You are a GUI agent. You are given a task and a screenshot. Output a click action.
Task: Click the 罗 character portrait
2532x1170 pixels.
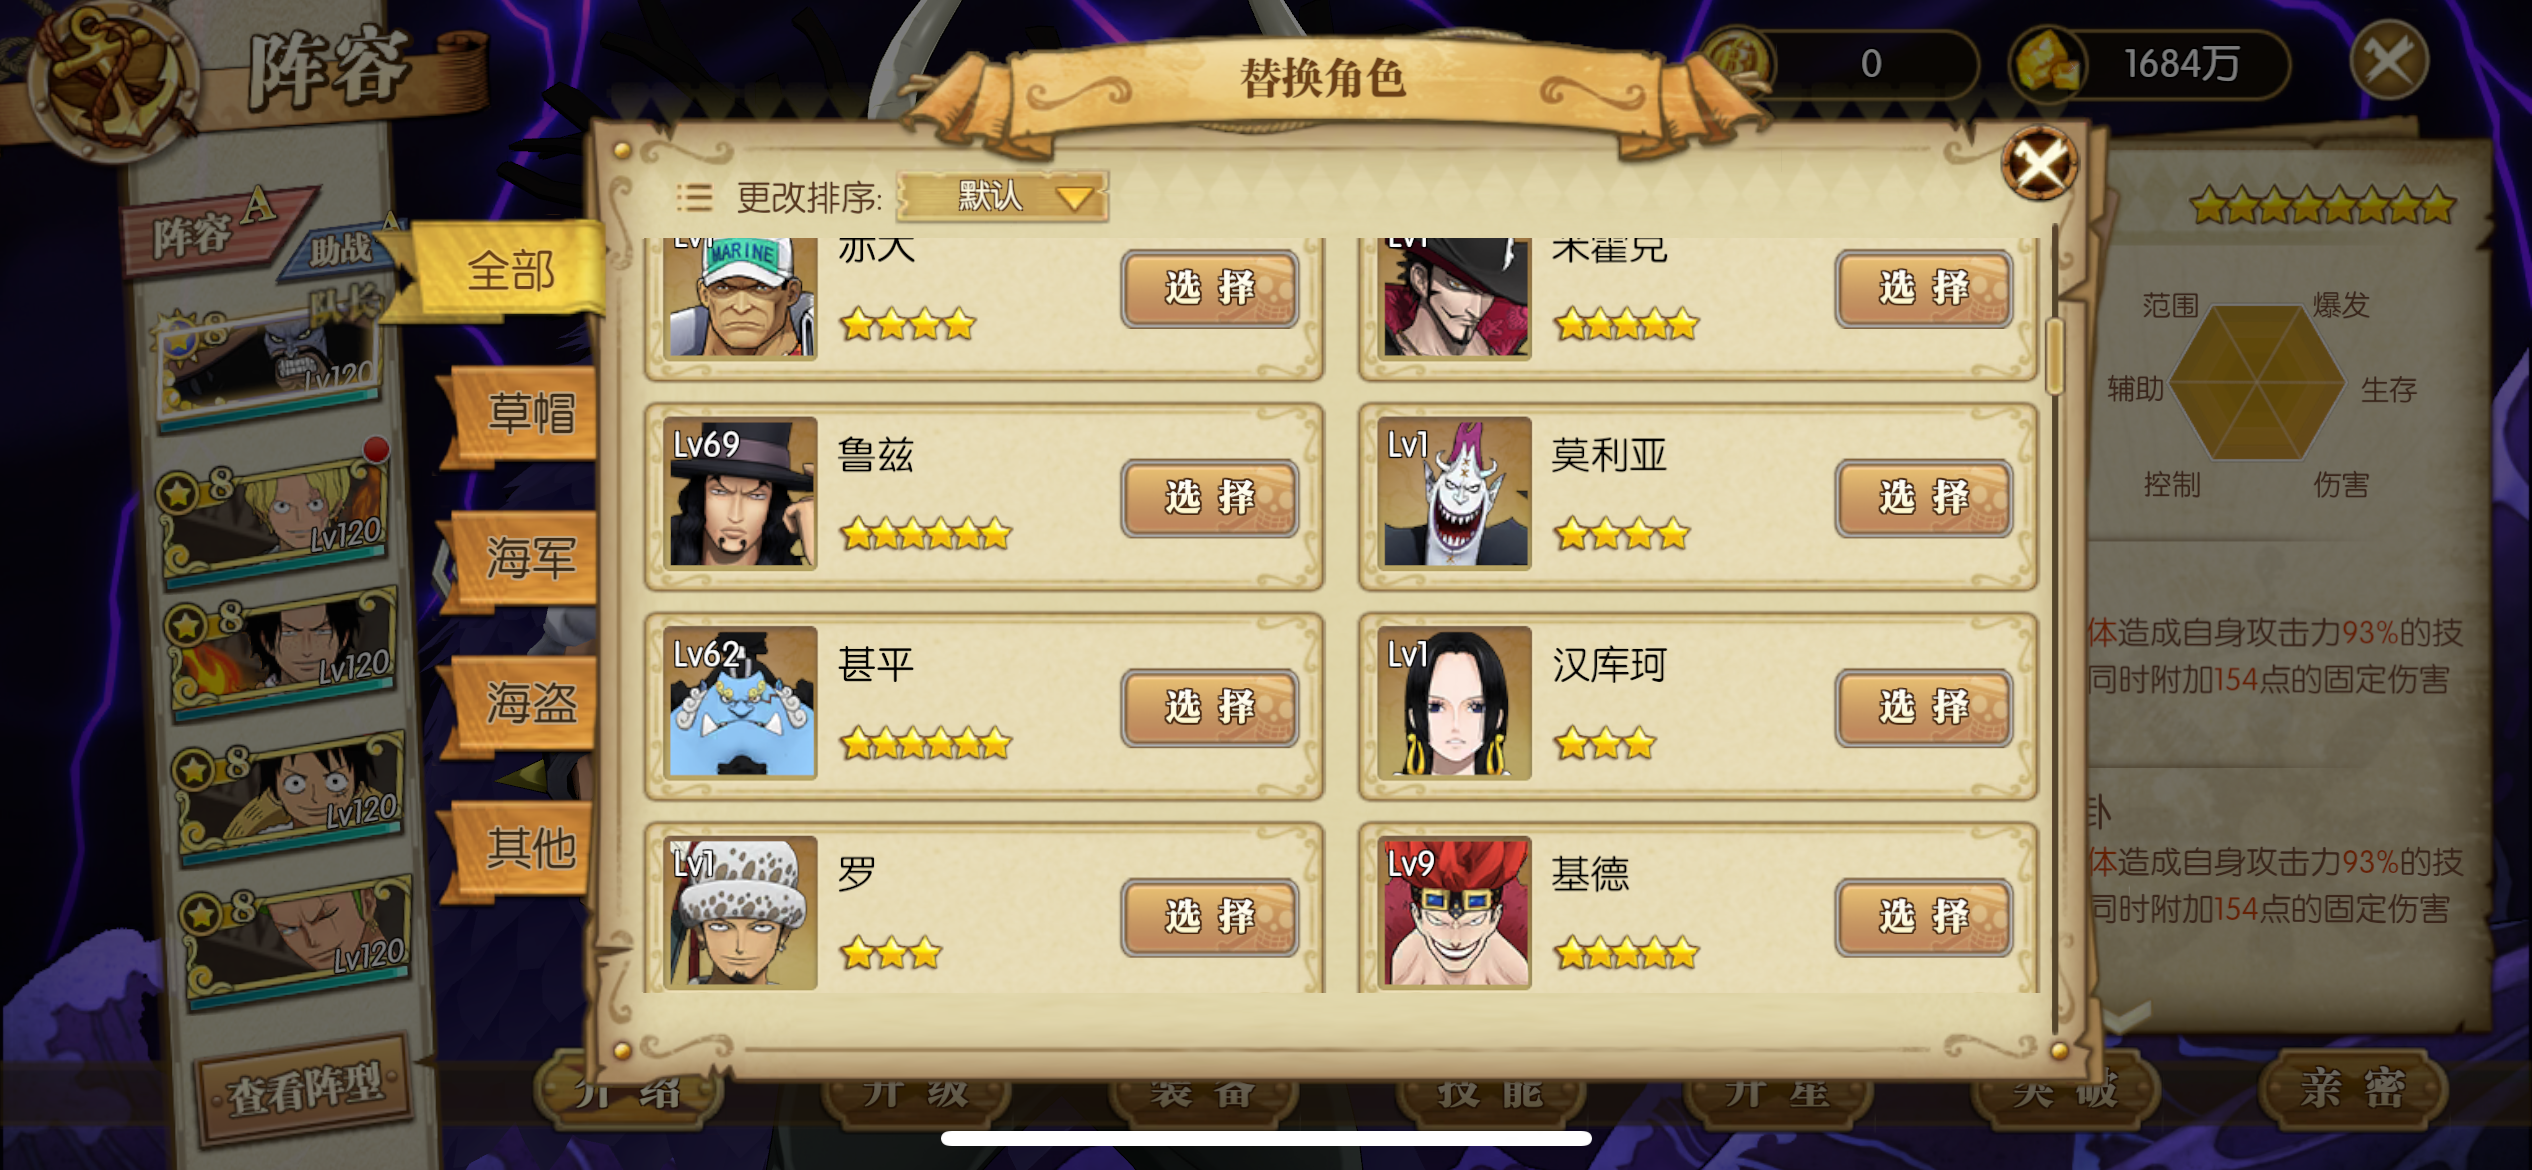coord(740,913)
